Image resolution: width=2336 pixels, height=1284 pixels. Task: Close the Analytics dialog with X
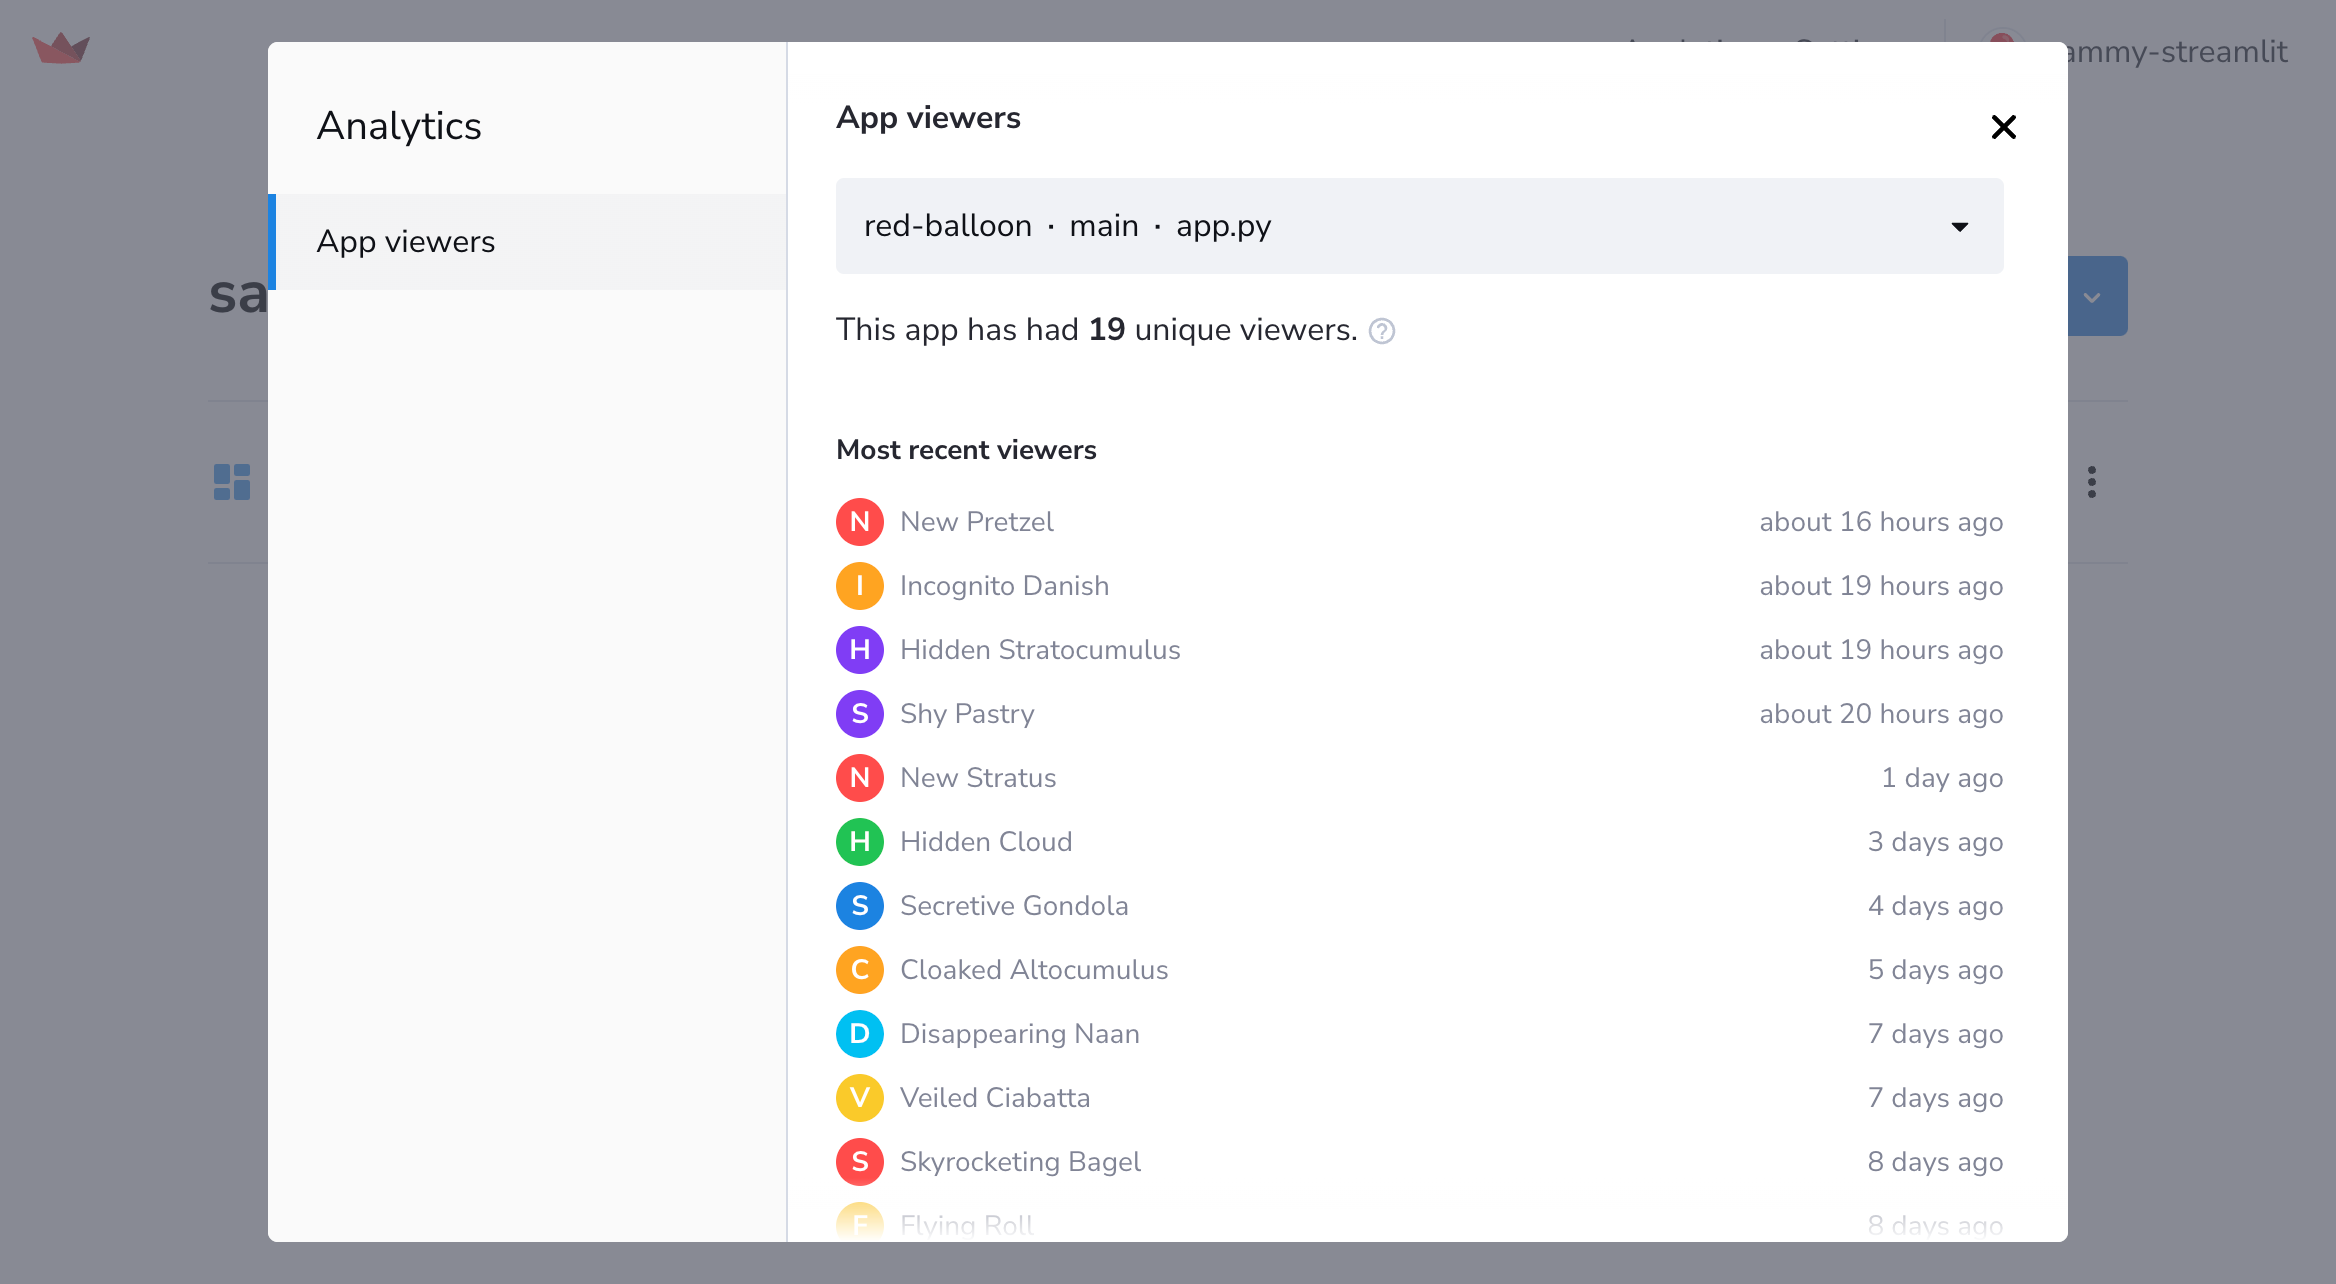pos(2003,127)
